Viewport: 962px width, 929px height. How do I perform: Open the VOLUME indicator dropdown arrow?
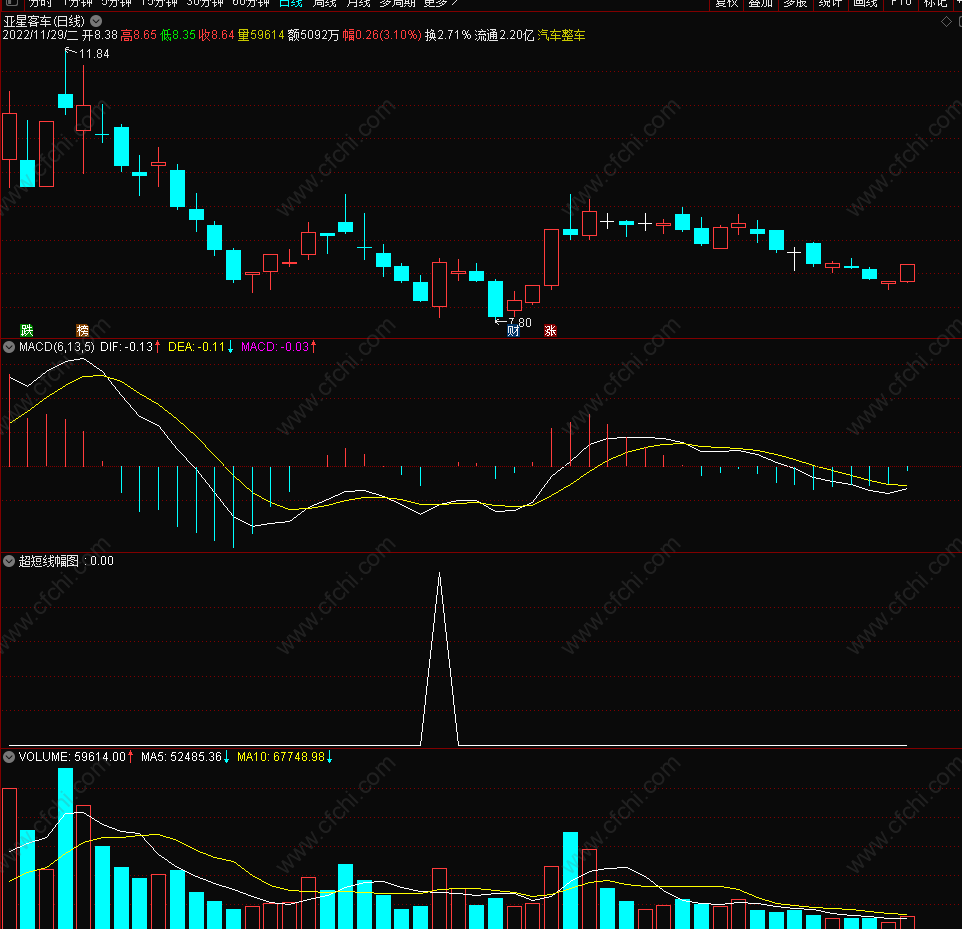pyautogui.click(x=9, y=757)
